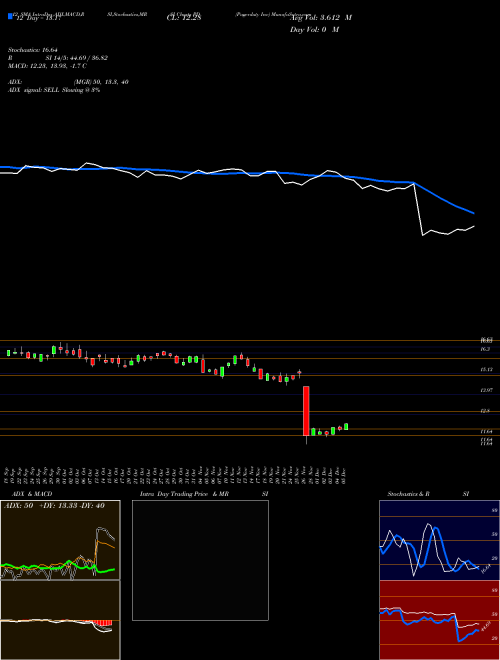Click the '15.13' price axis label
This screenshot has height=660, width=500.
coord(486,369)
